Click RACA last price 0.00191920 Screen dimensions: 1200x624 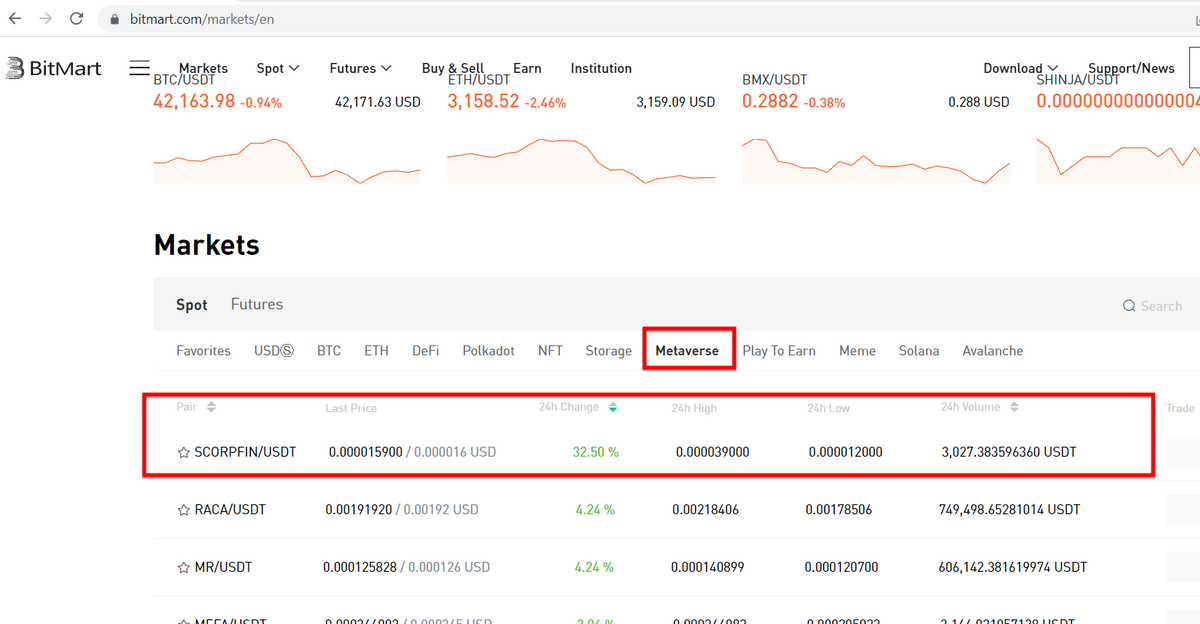click(359, 510)
